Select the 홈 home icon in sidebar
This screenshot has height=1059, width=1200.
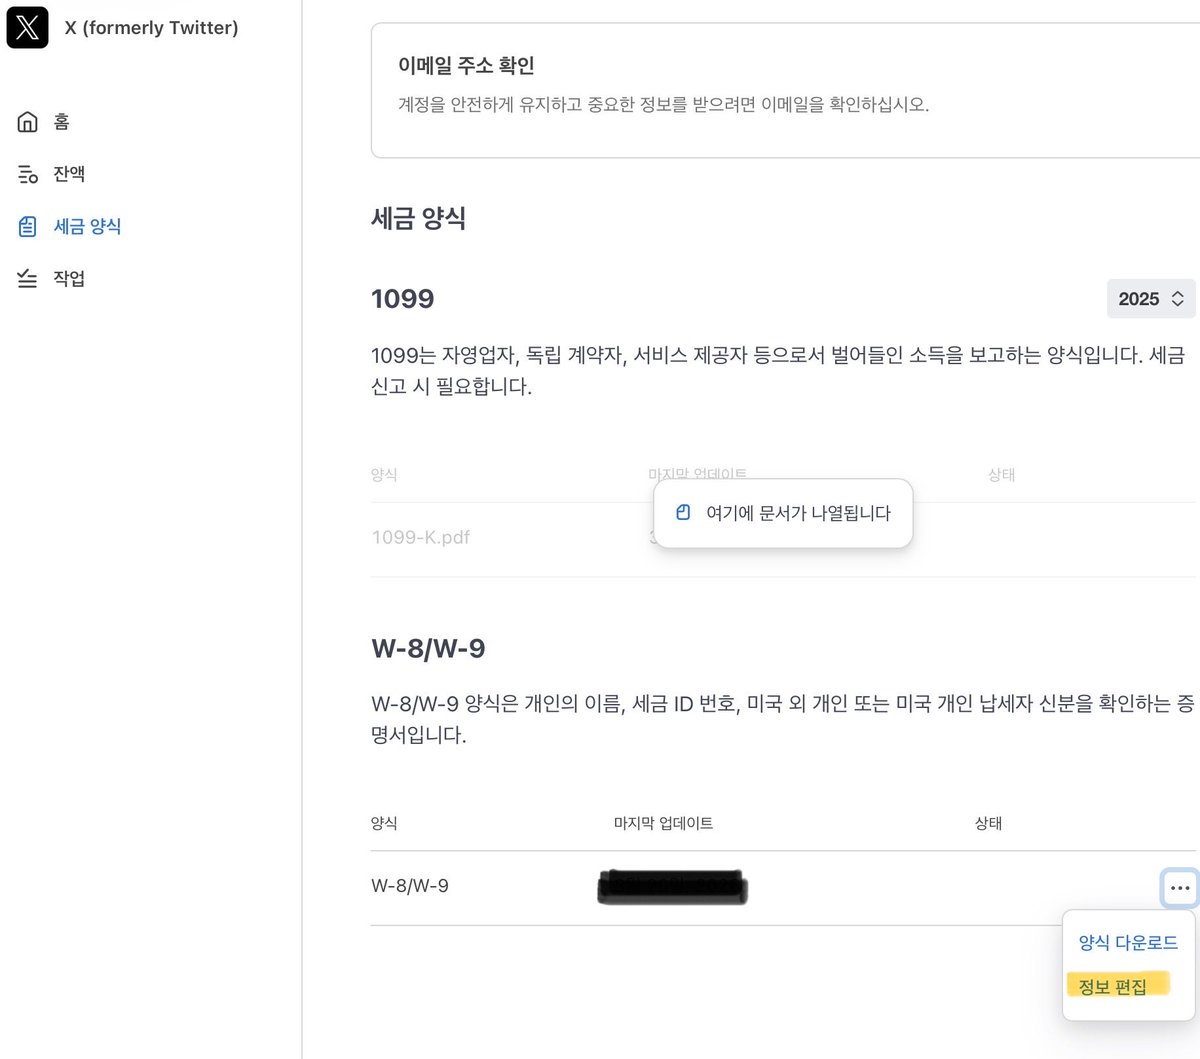(27, 121)
